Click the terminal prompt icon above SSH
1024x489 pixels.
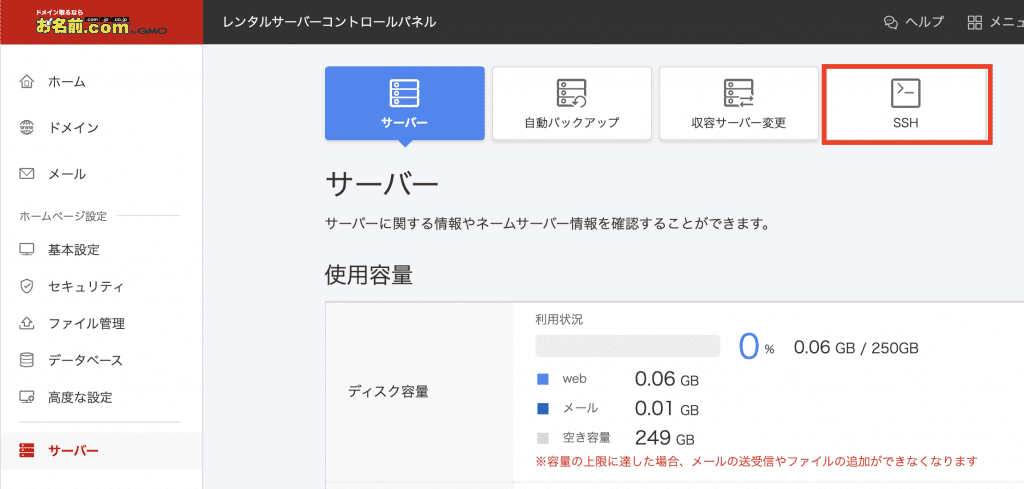906,93
